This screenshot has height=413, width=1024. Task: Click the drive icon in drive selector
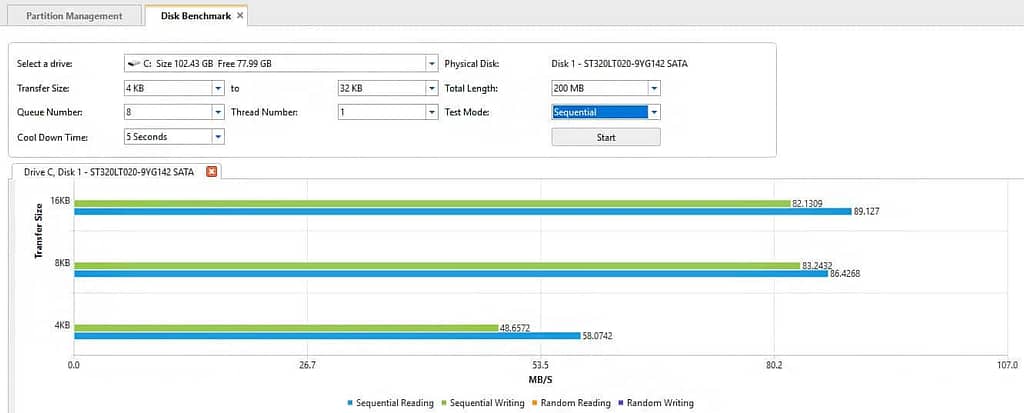click(134, 64)
